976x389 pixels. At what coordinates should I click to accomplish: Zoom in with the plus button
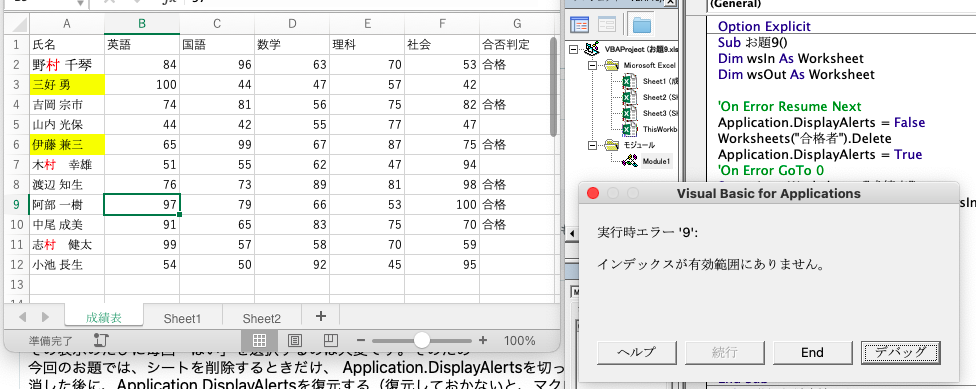click(483, 340)
